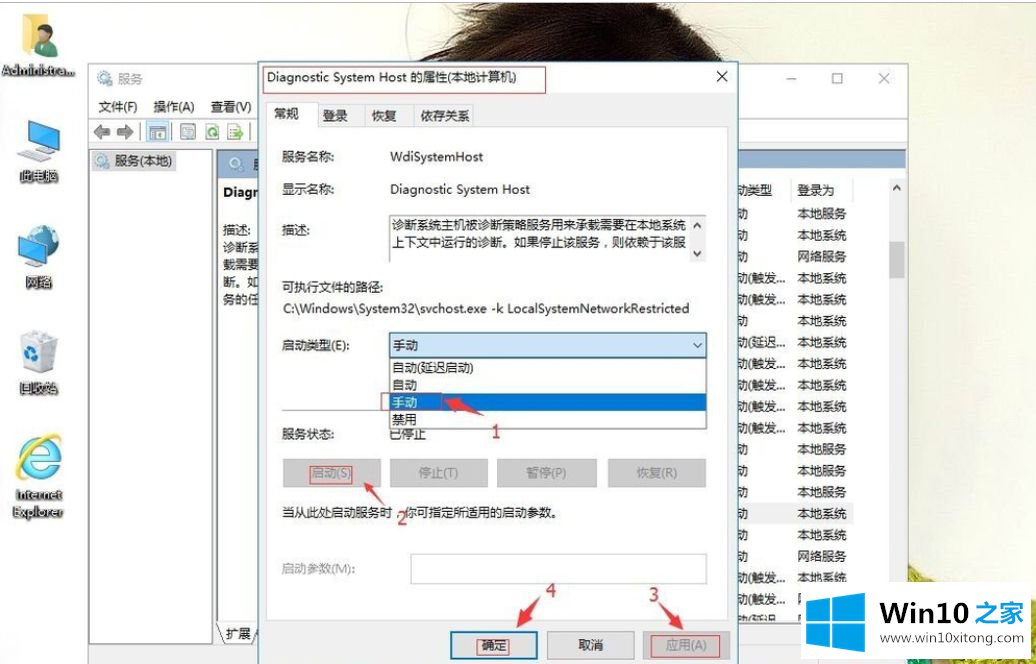Toggle the show/hide console tree icon
This screenshot has height=664, width=1036.
(x=157, y=132)
